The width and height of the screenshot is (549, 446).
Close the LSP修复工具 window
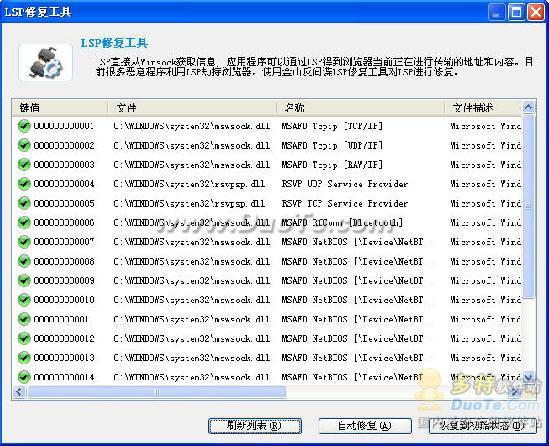[536, 13]
